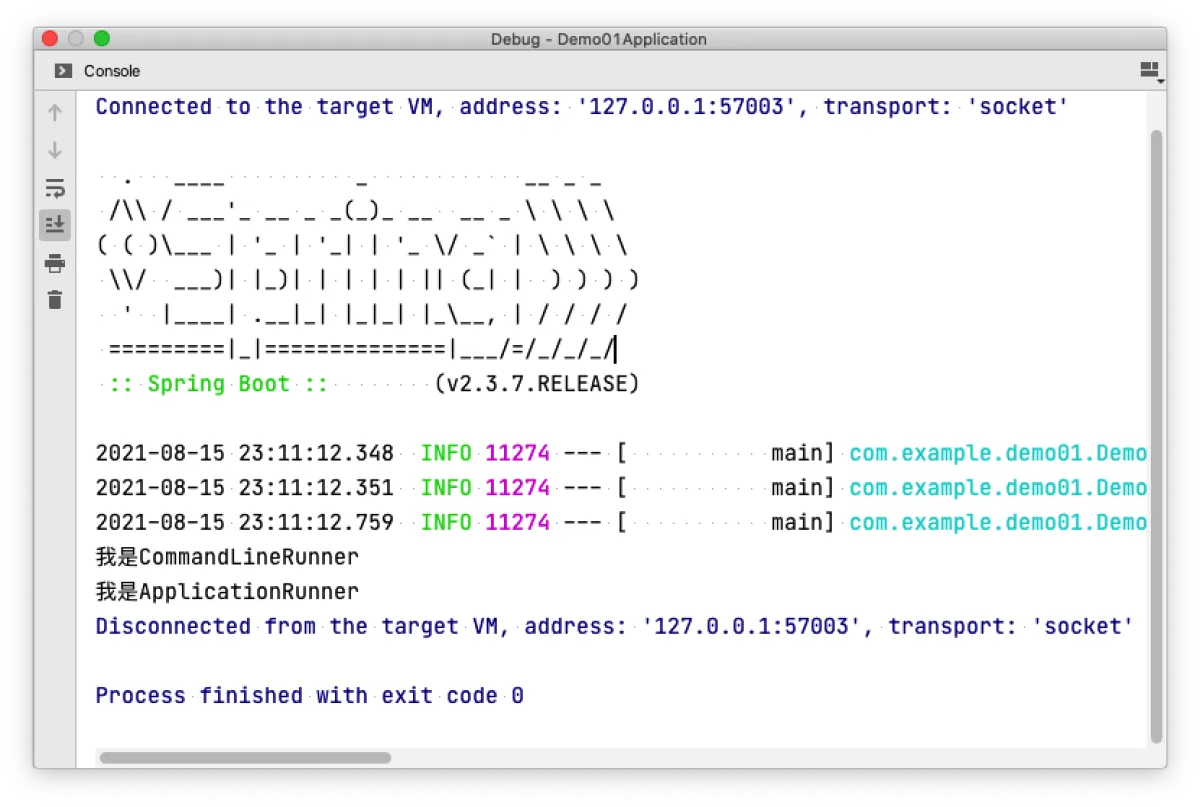Maximize the window using green button

(x=102, y=39)
